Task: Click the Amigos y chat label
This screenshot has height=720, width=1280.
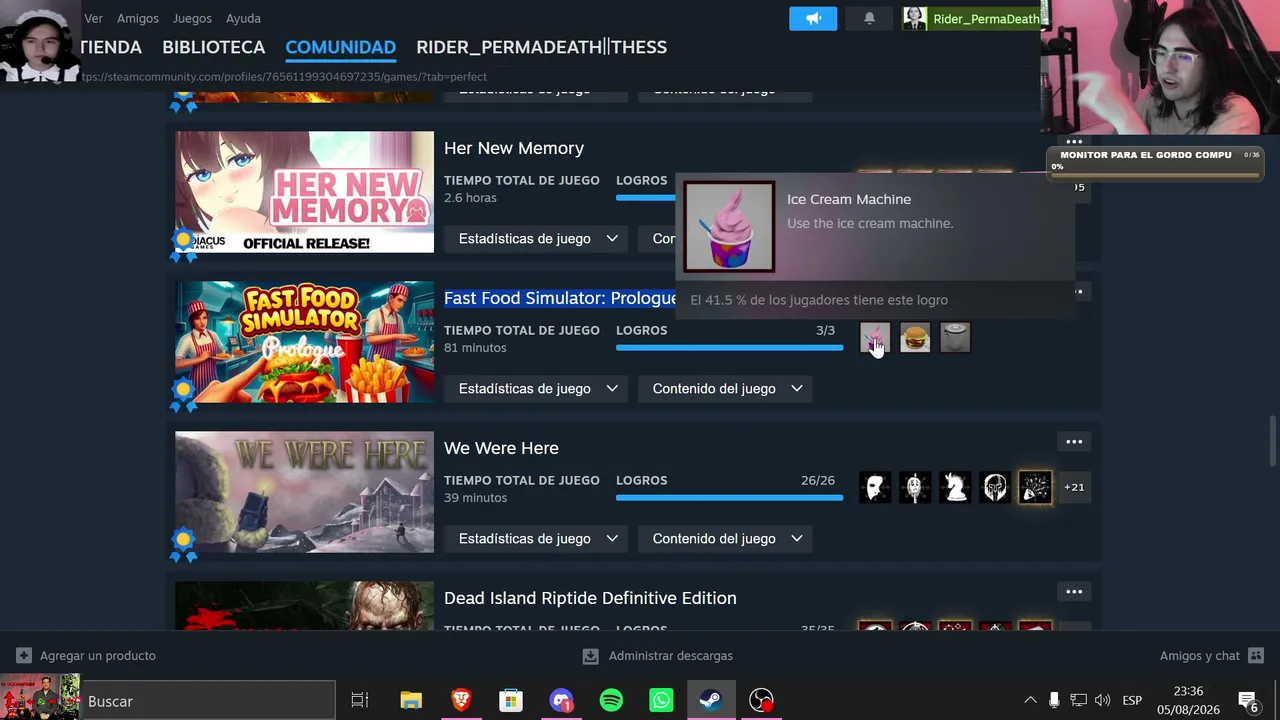Action: click(1200, 656)
